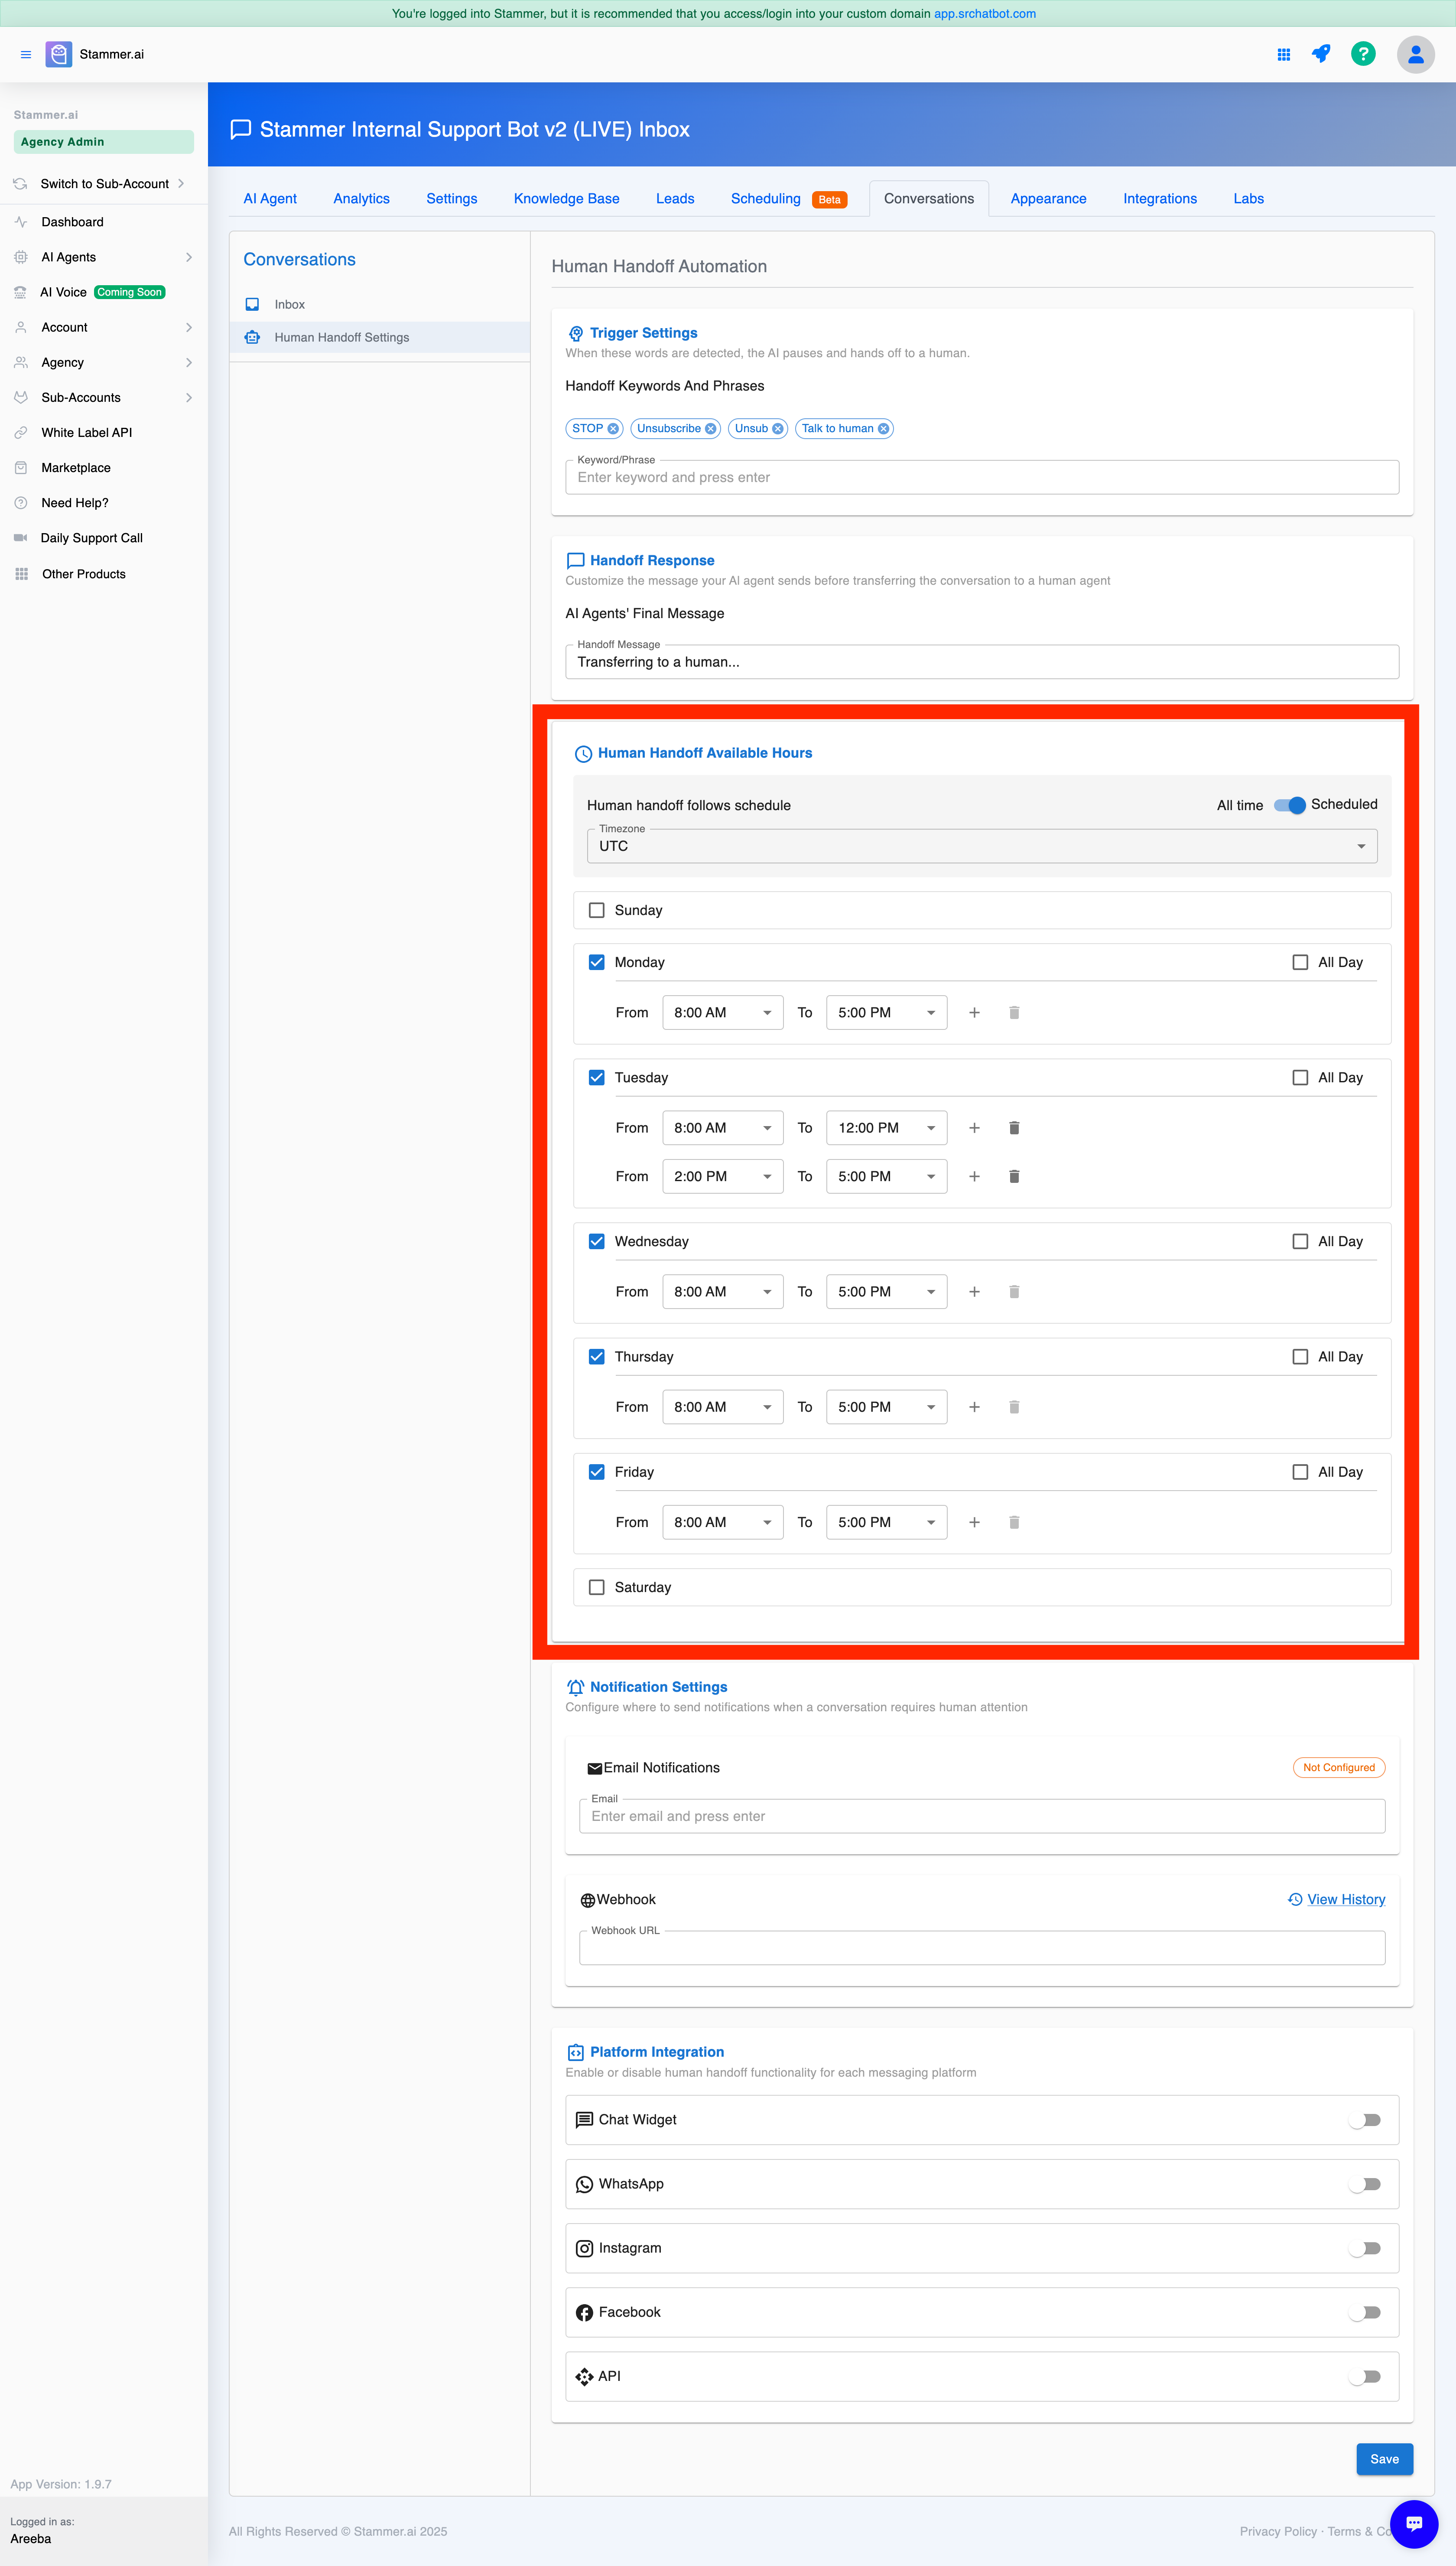
Task: Enable the WhatsApp handoff toggle
Action: (x=1365, y=2184)
